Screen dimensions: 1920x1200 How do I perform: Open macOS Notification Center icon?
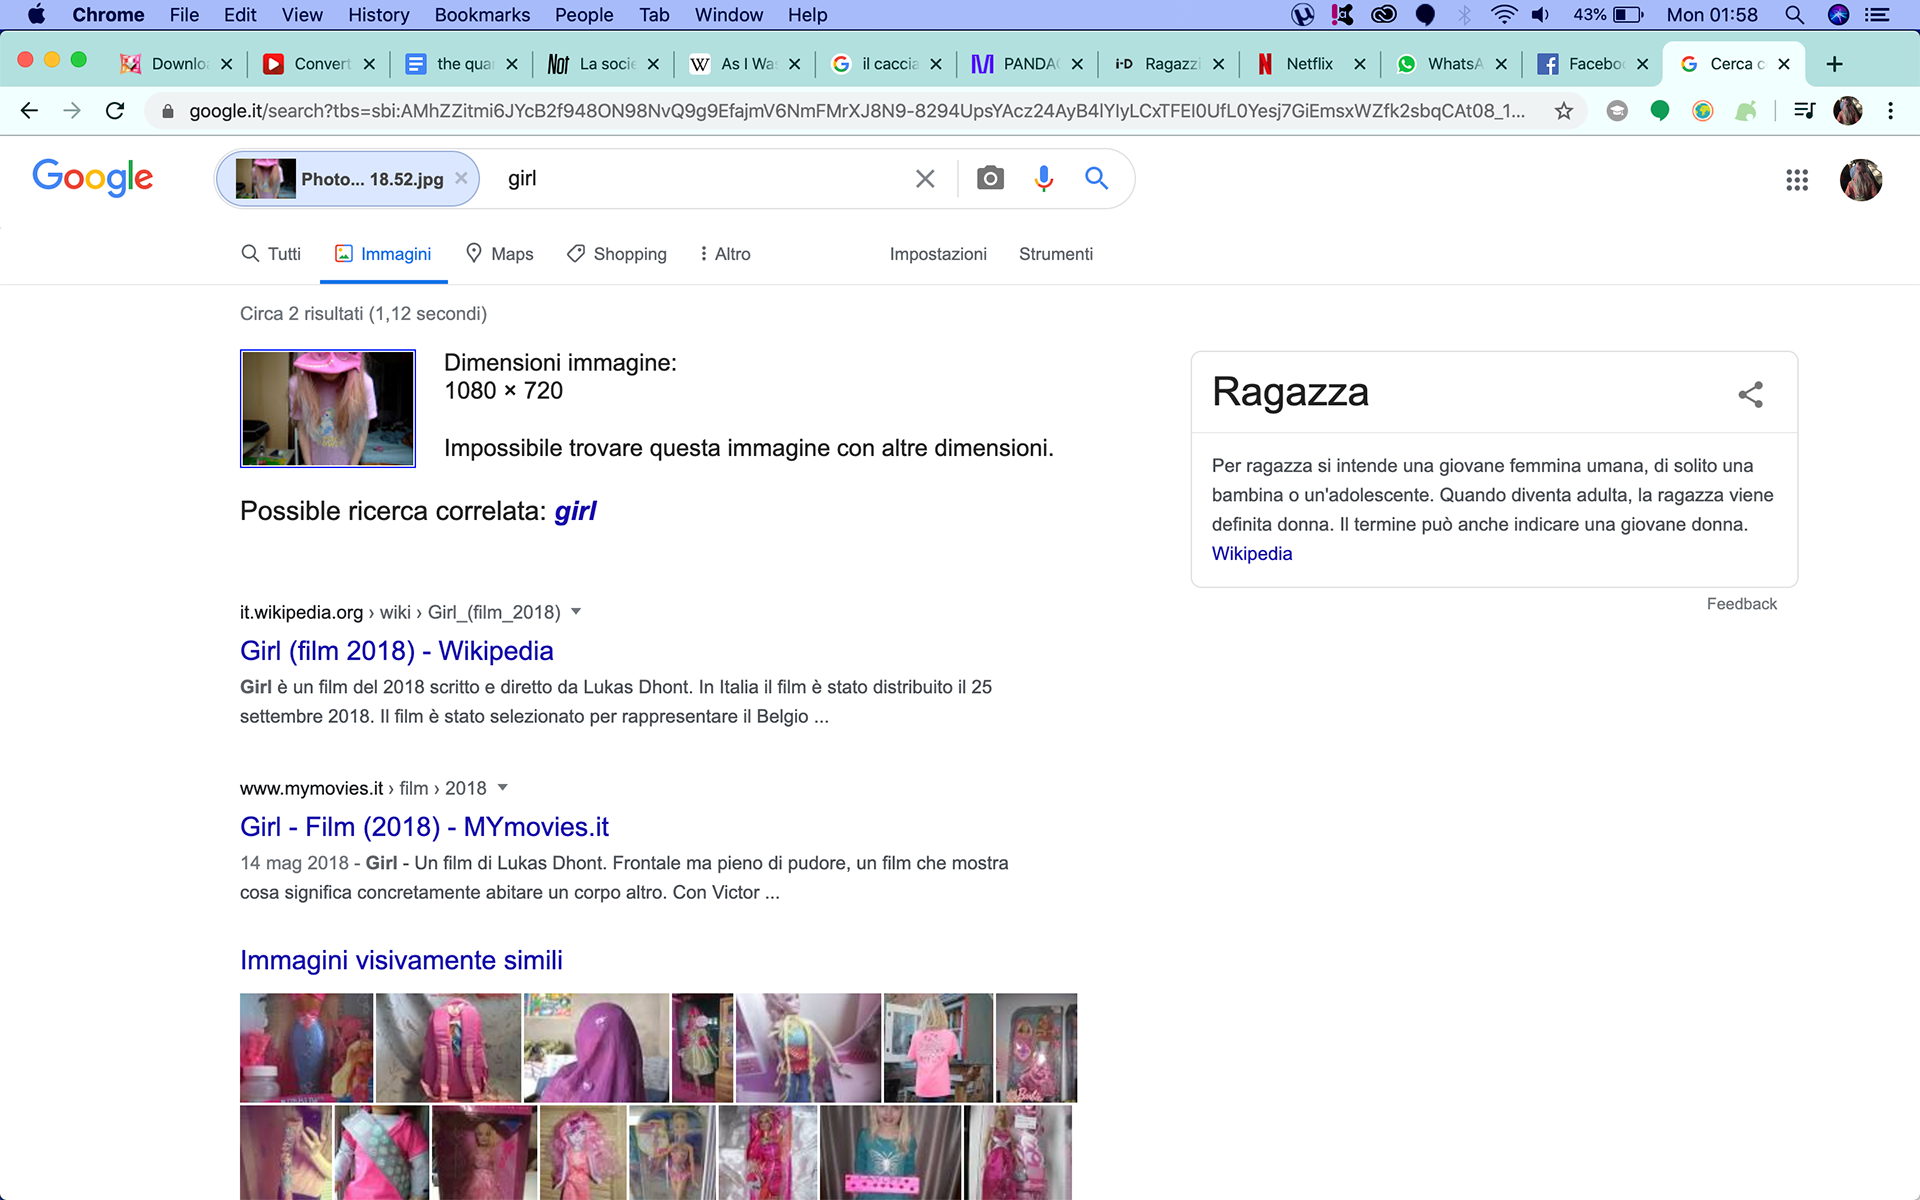pyautogui.click(x=1877, y=15)
